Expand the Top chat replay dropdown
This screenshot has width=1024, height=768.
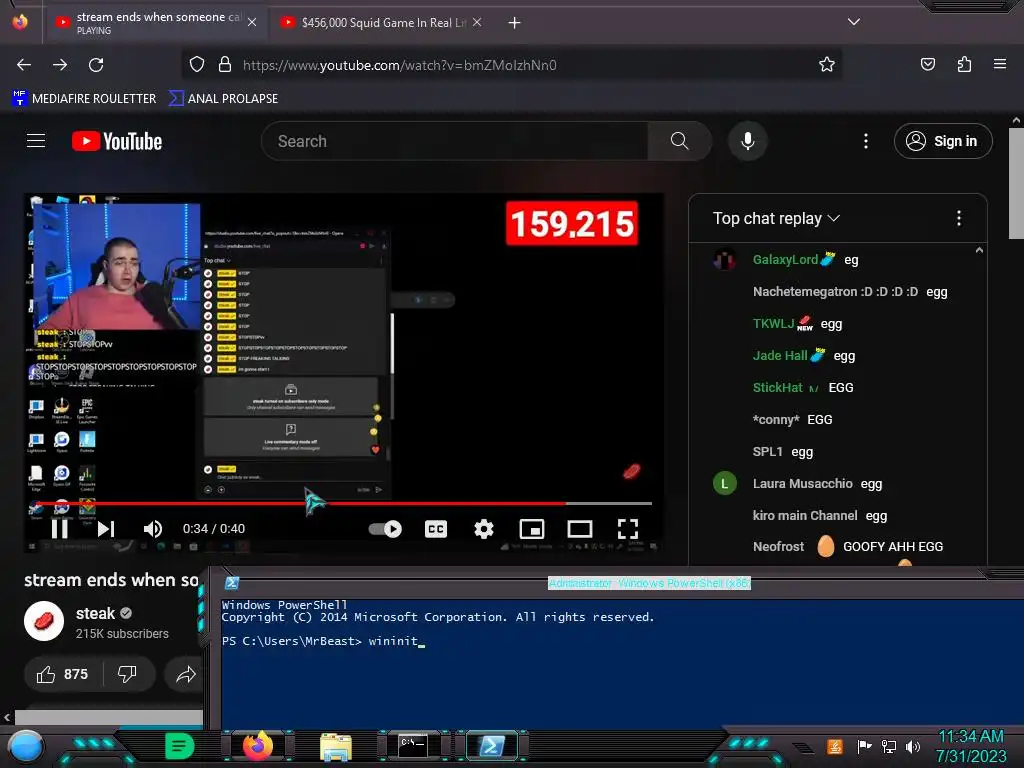click(x=776, y=218)
